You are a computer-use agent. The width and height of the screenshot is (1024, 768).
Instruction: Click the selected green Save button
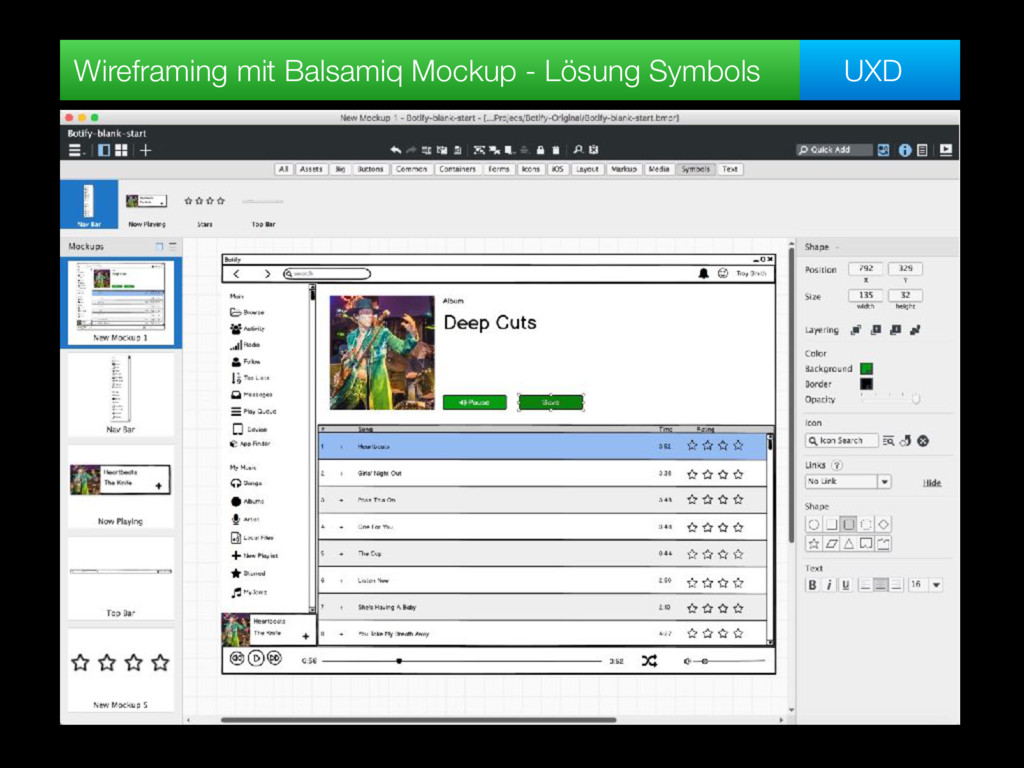(x=551, y=402)
